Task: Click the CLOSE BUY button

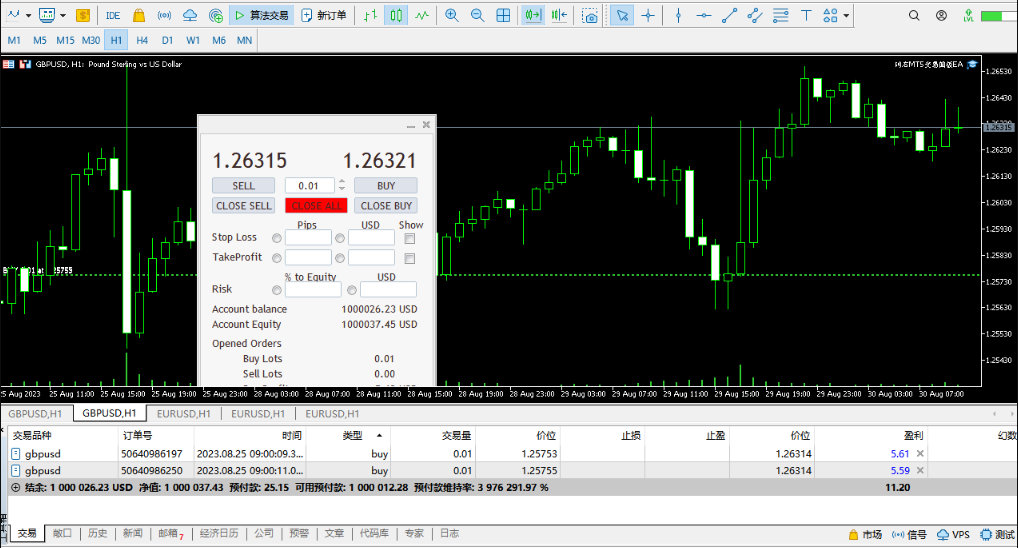Action: click(x=386, y=206)
